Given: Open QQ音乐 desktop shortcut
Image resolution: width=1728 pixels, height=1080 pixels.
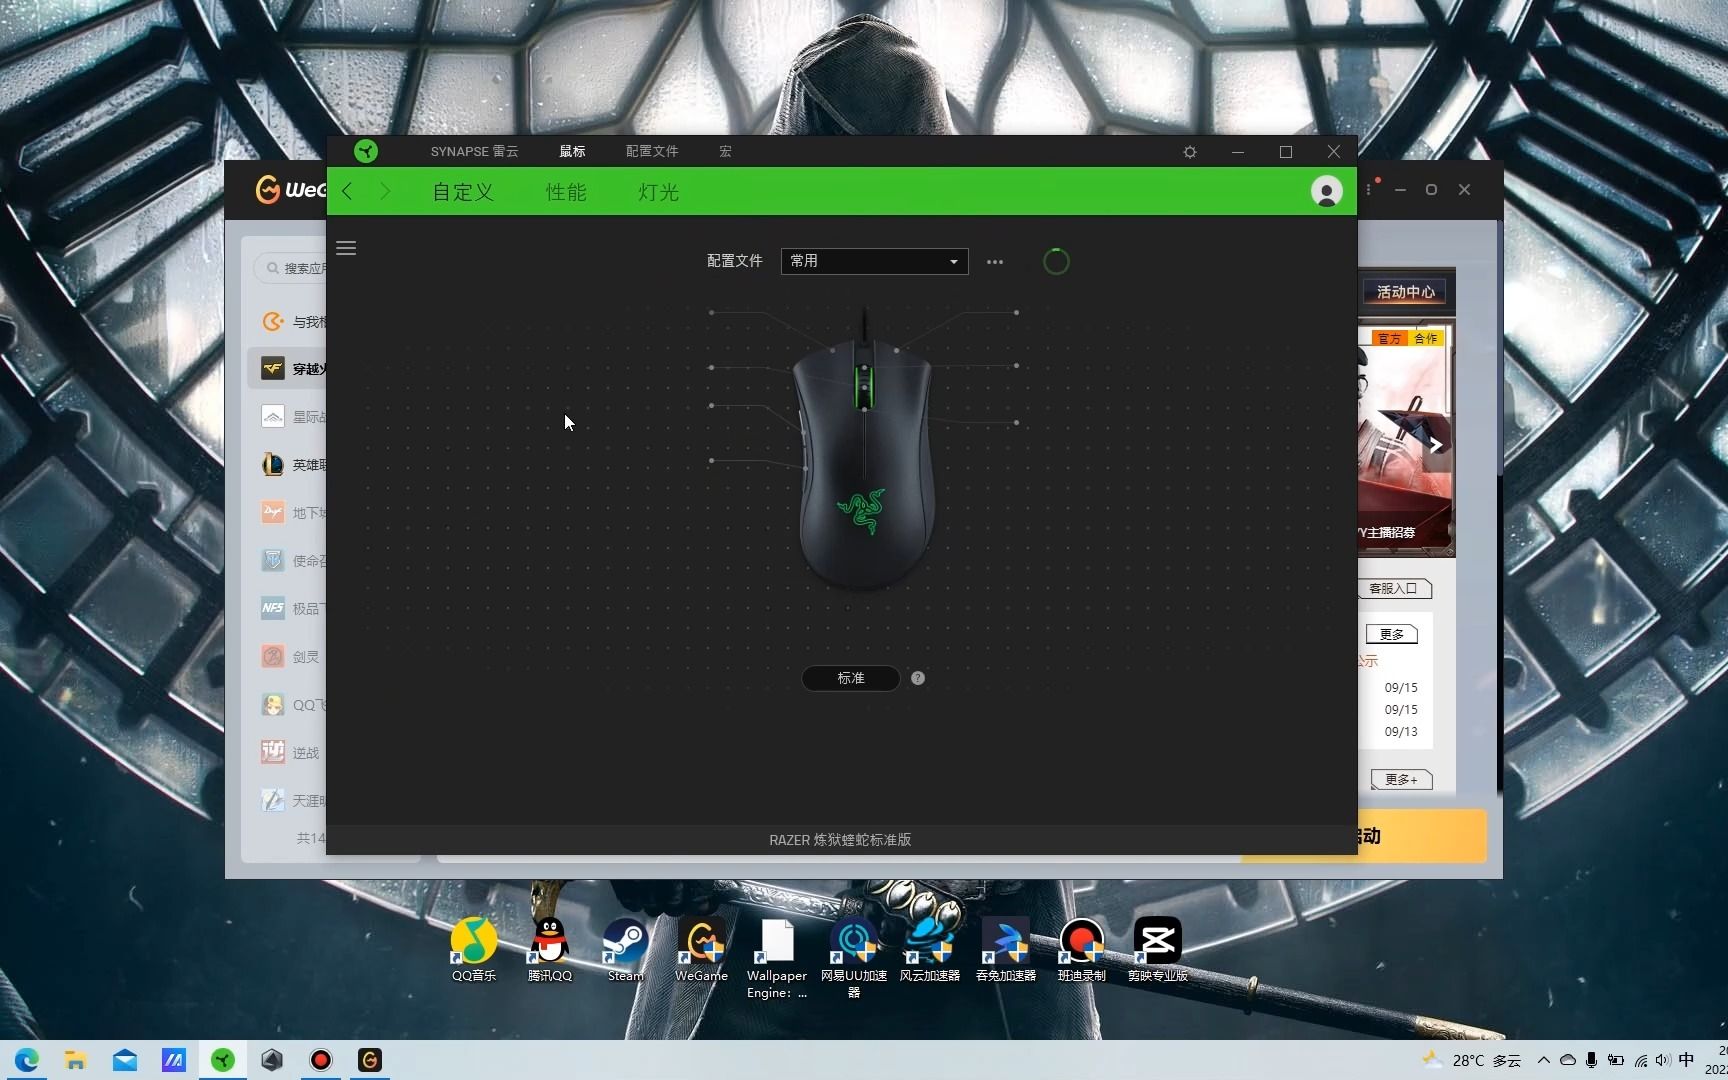Looking at the screenshot, I should (x=474, y=950).
